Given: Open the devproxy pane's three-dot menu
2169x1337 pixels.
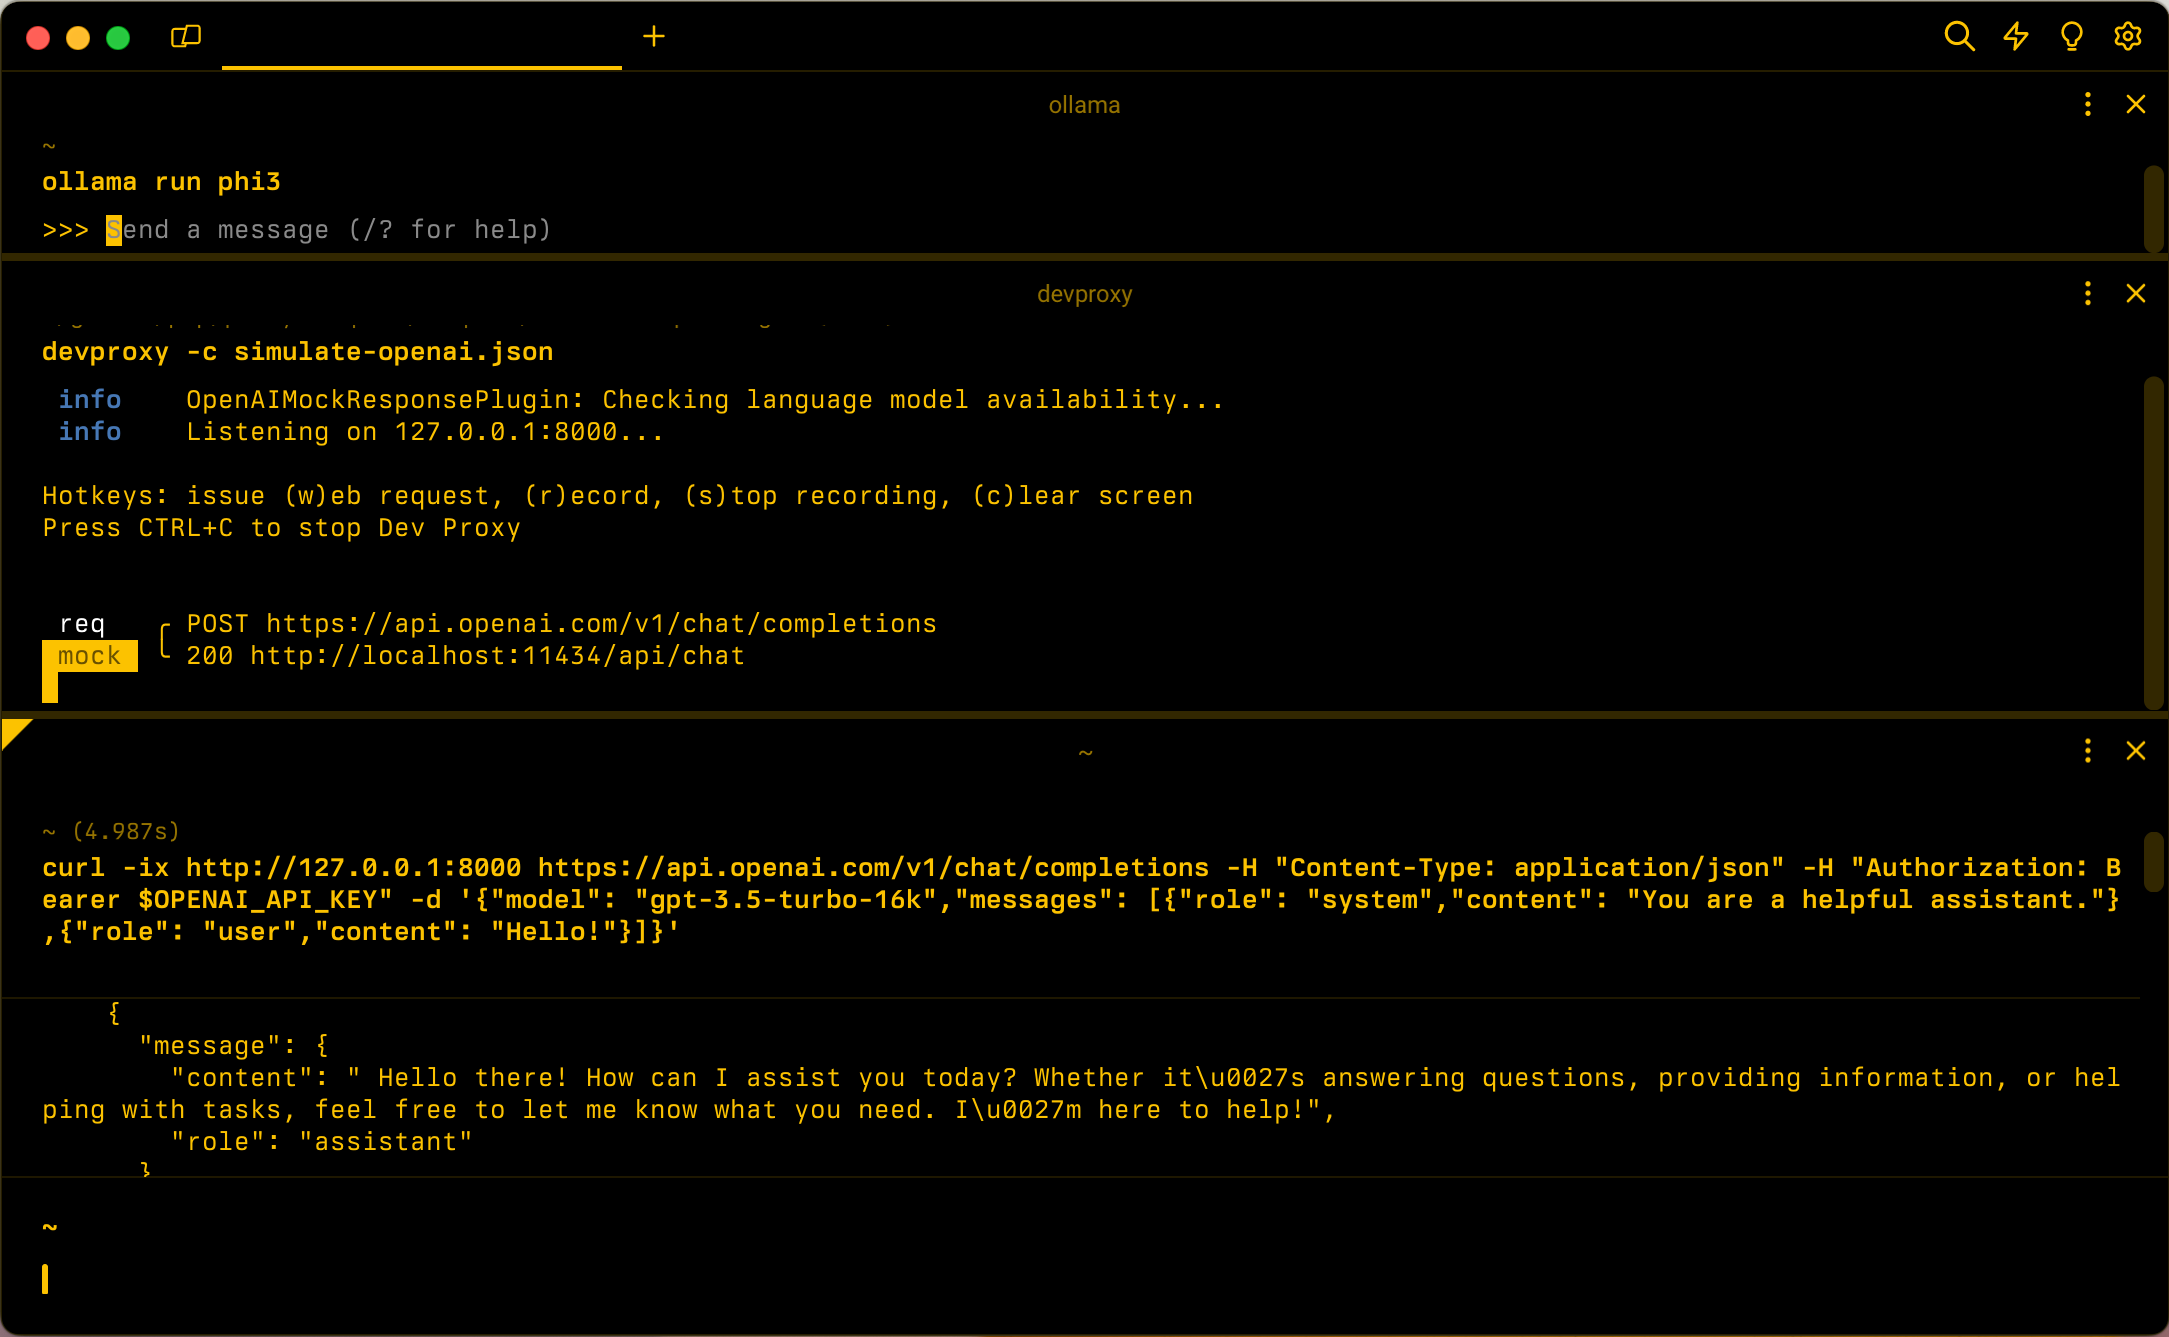Looking at the screenshot, I should 2086,293.
